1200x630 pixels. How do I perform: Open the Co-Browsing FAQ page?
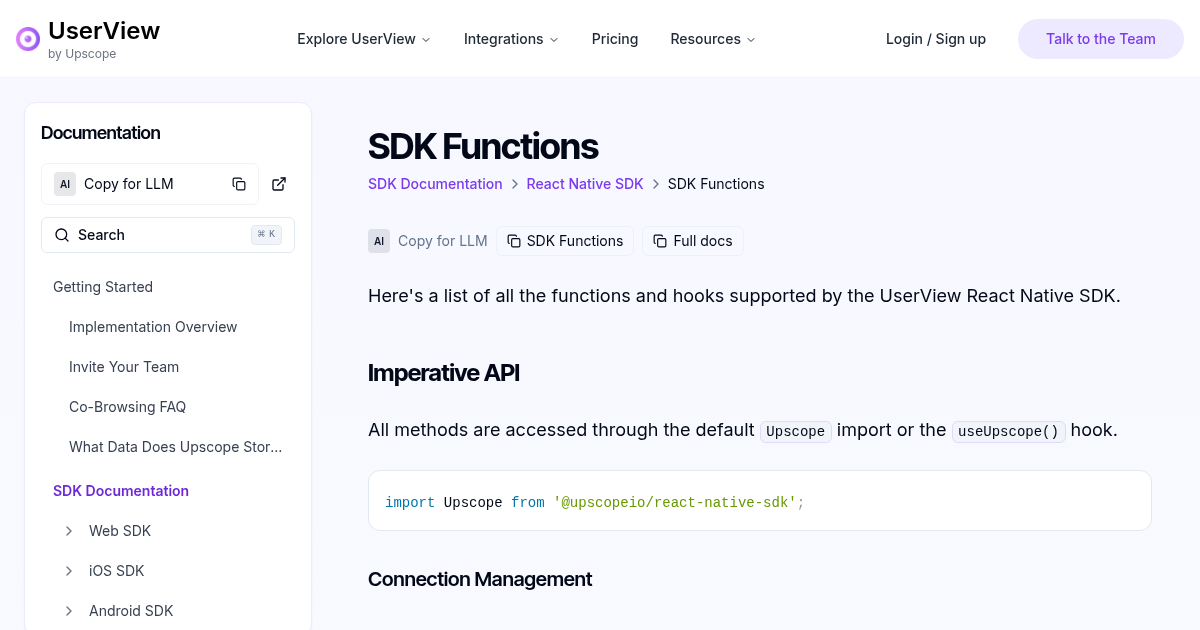coord(127,407)
